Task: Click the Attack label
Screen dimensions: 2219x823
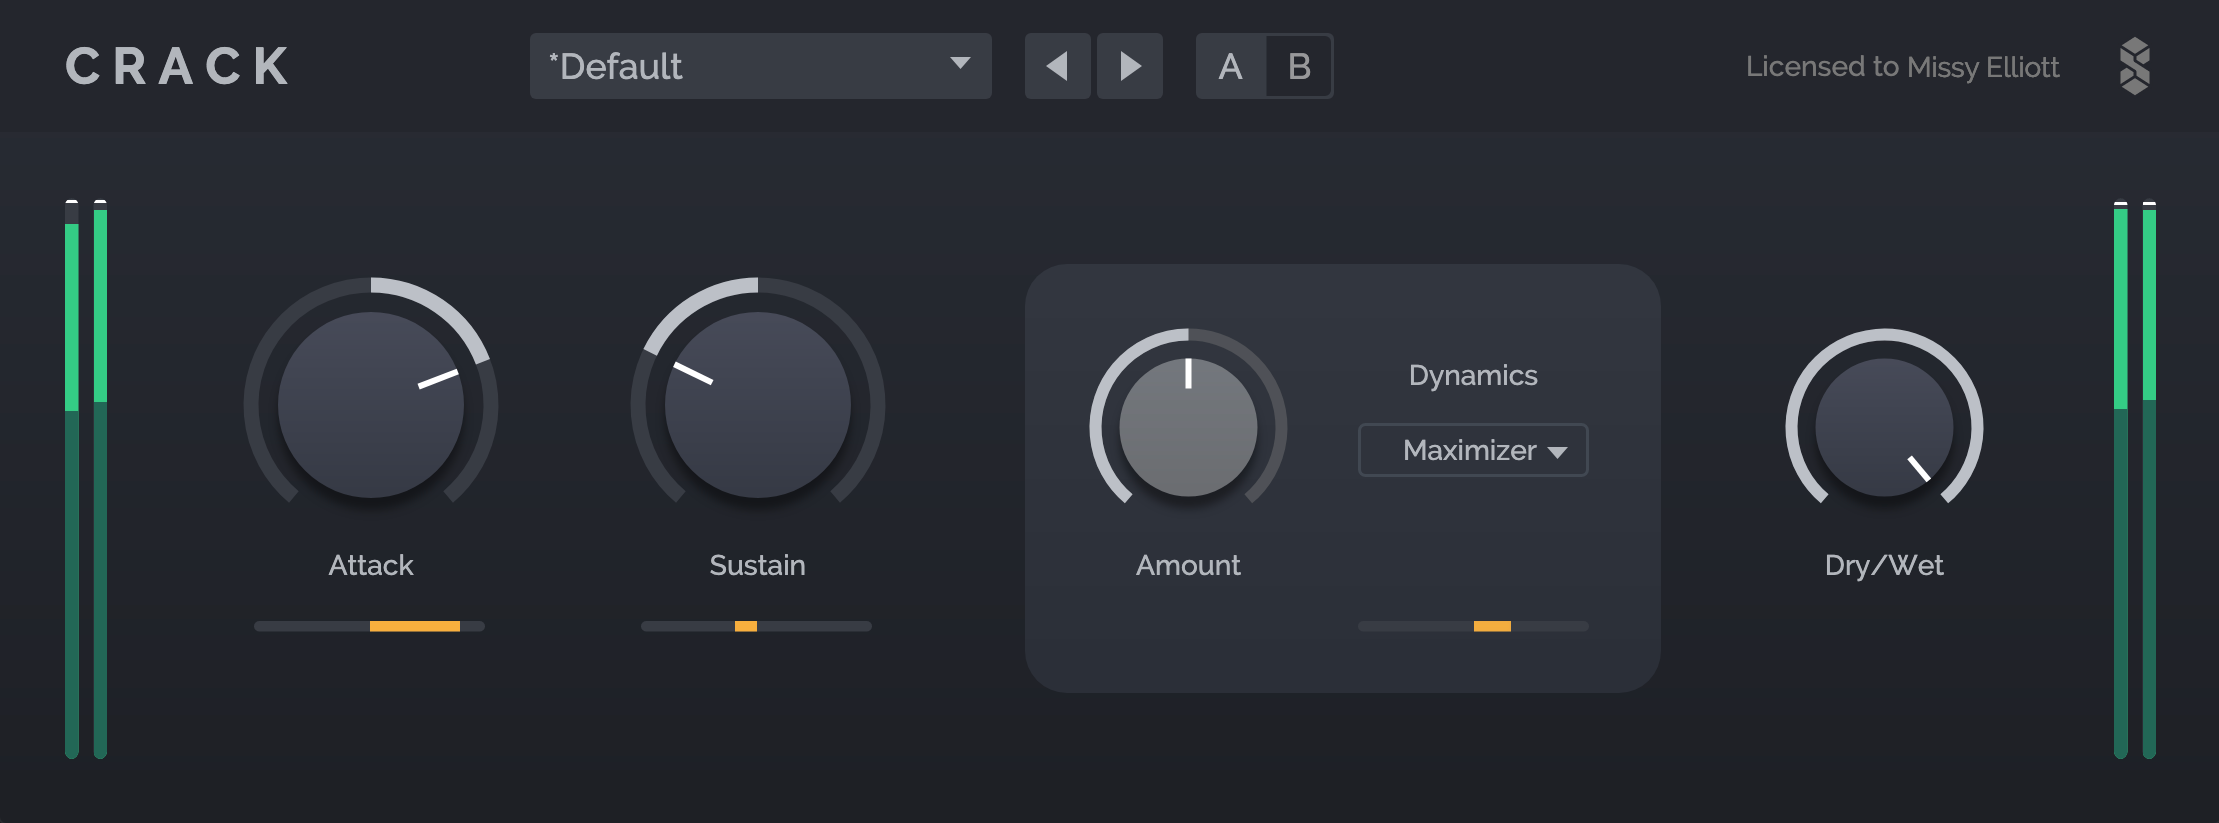Action: click(371, 565)
